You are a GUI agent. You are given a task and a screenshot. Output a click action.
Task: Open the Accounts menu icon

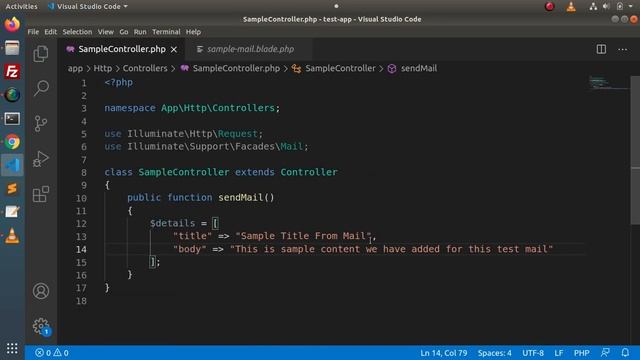(41, 291)
